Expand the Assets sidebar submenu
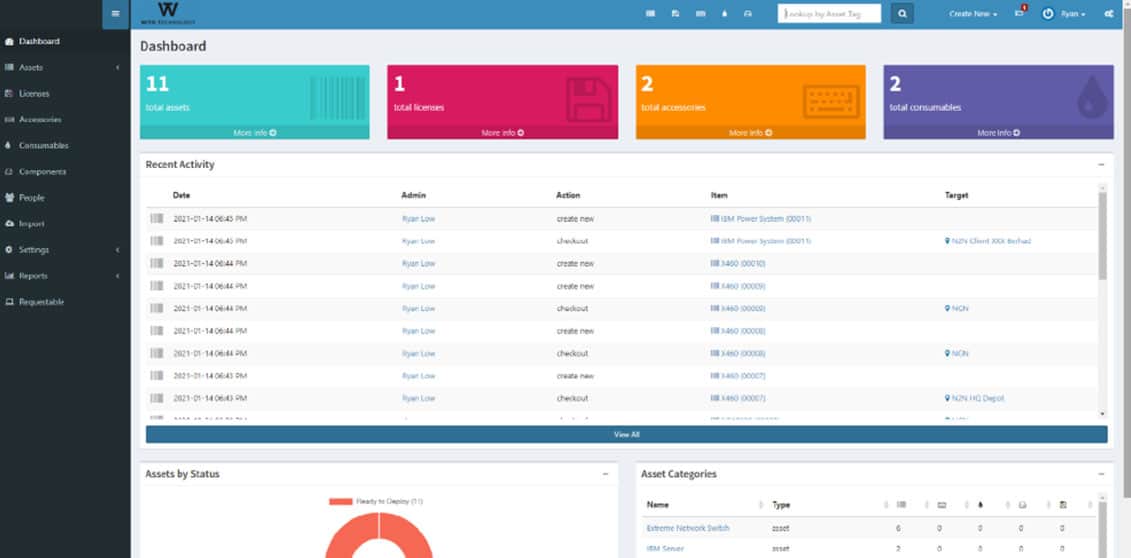 pos(117,68)
